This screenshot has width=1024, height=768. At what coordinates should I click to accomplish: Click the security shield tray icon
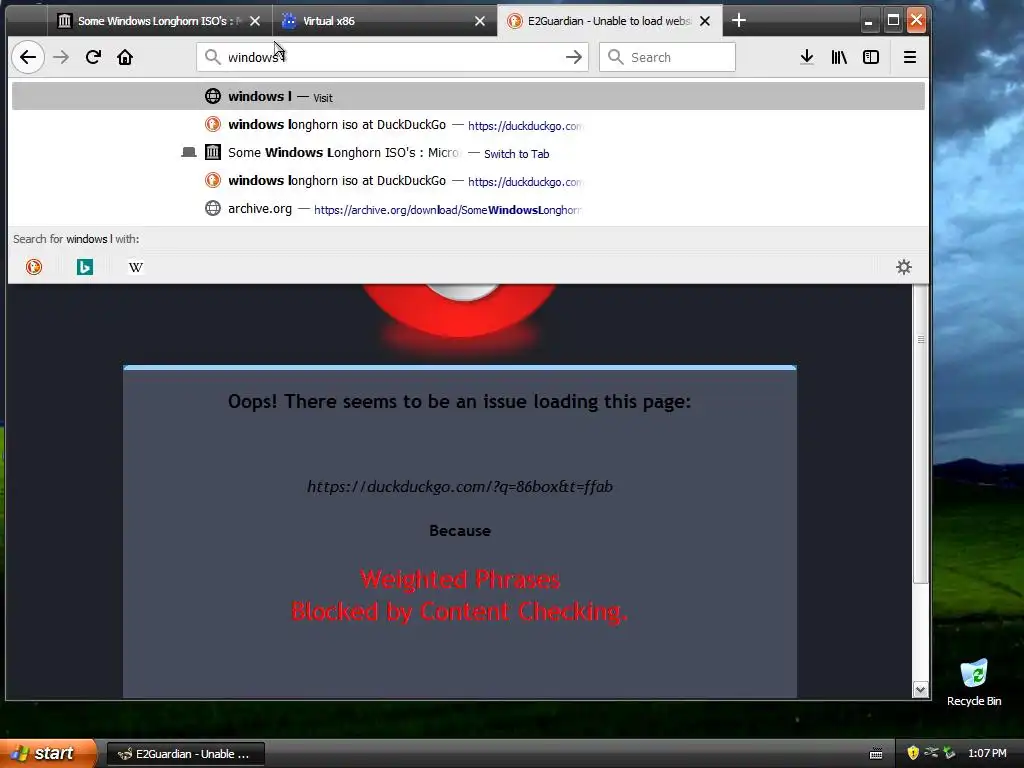tap(913, 753)
